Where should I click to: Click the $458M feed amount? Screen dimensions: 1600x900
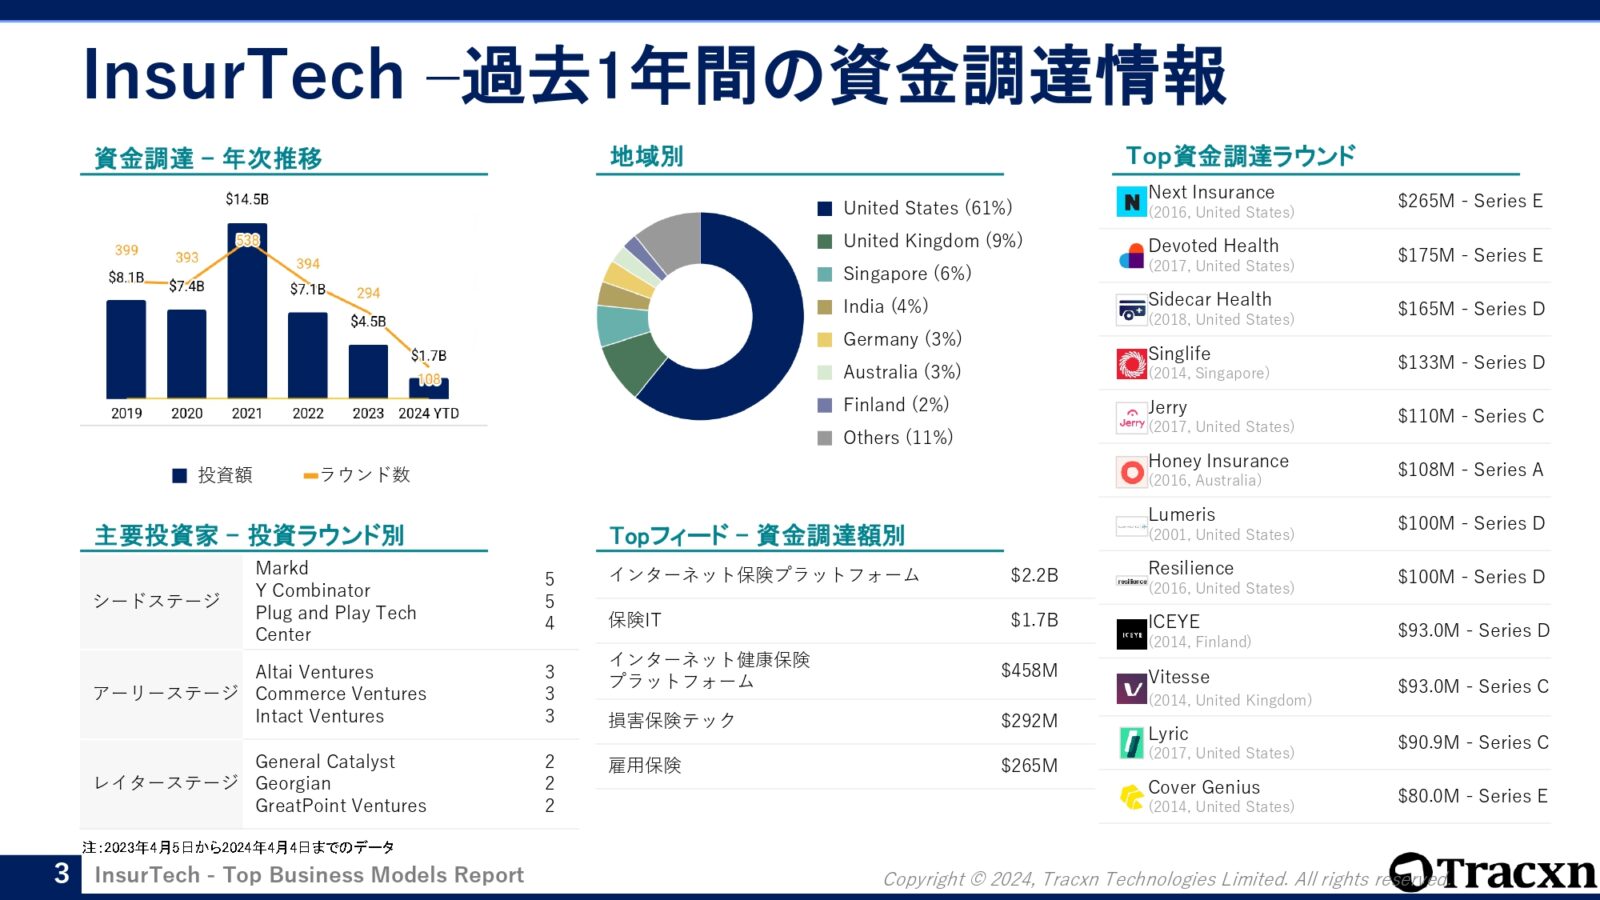coord(1029,671)
